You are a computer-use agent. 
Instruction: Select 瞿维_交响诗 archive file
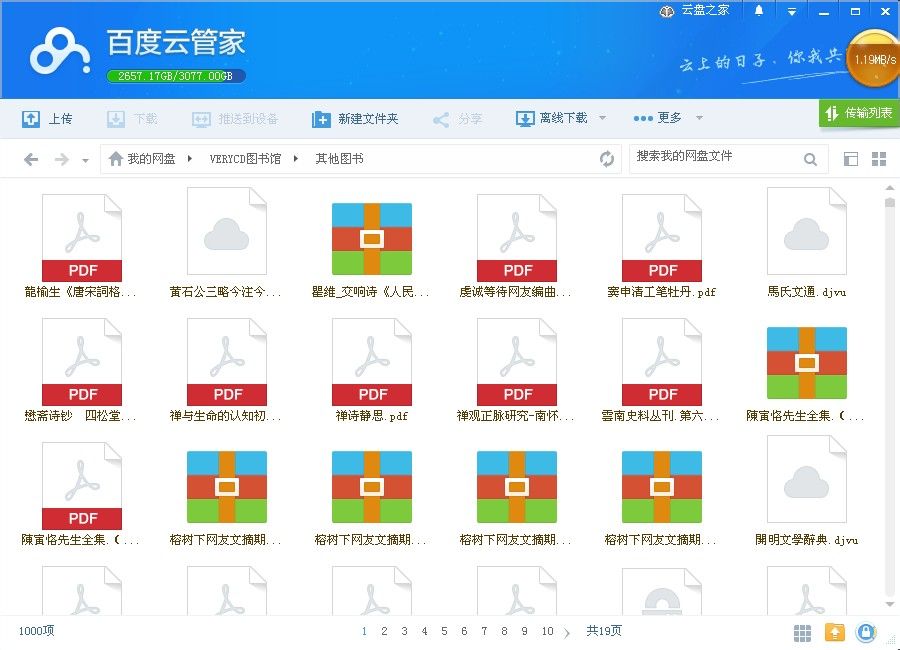(x=371, y=250)
